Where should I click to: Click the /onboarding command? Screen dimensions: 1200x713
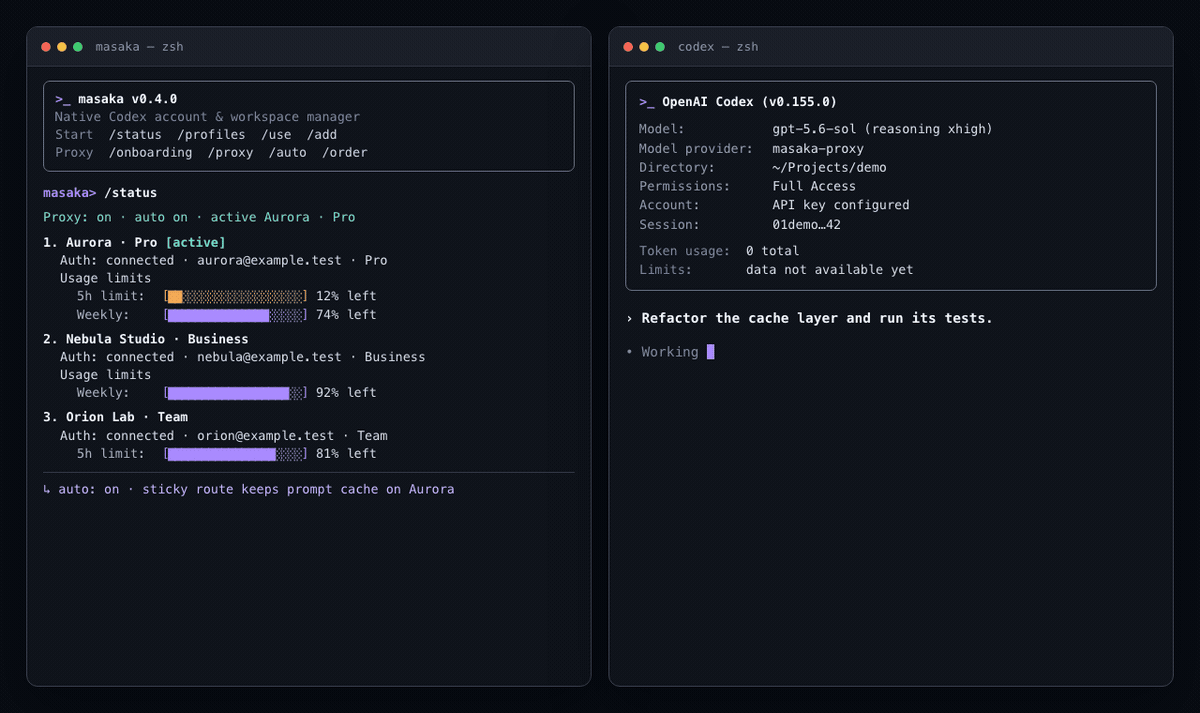(150, 153)
